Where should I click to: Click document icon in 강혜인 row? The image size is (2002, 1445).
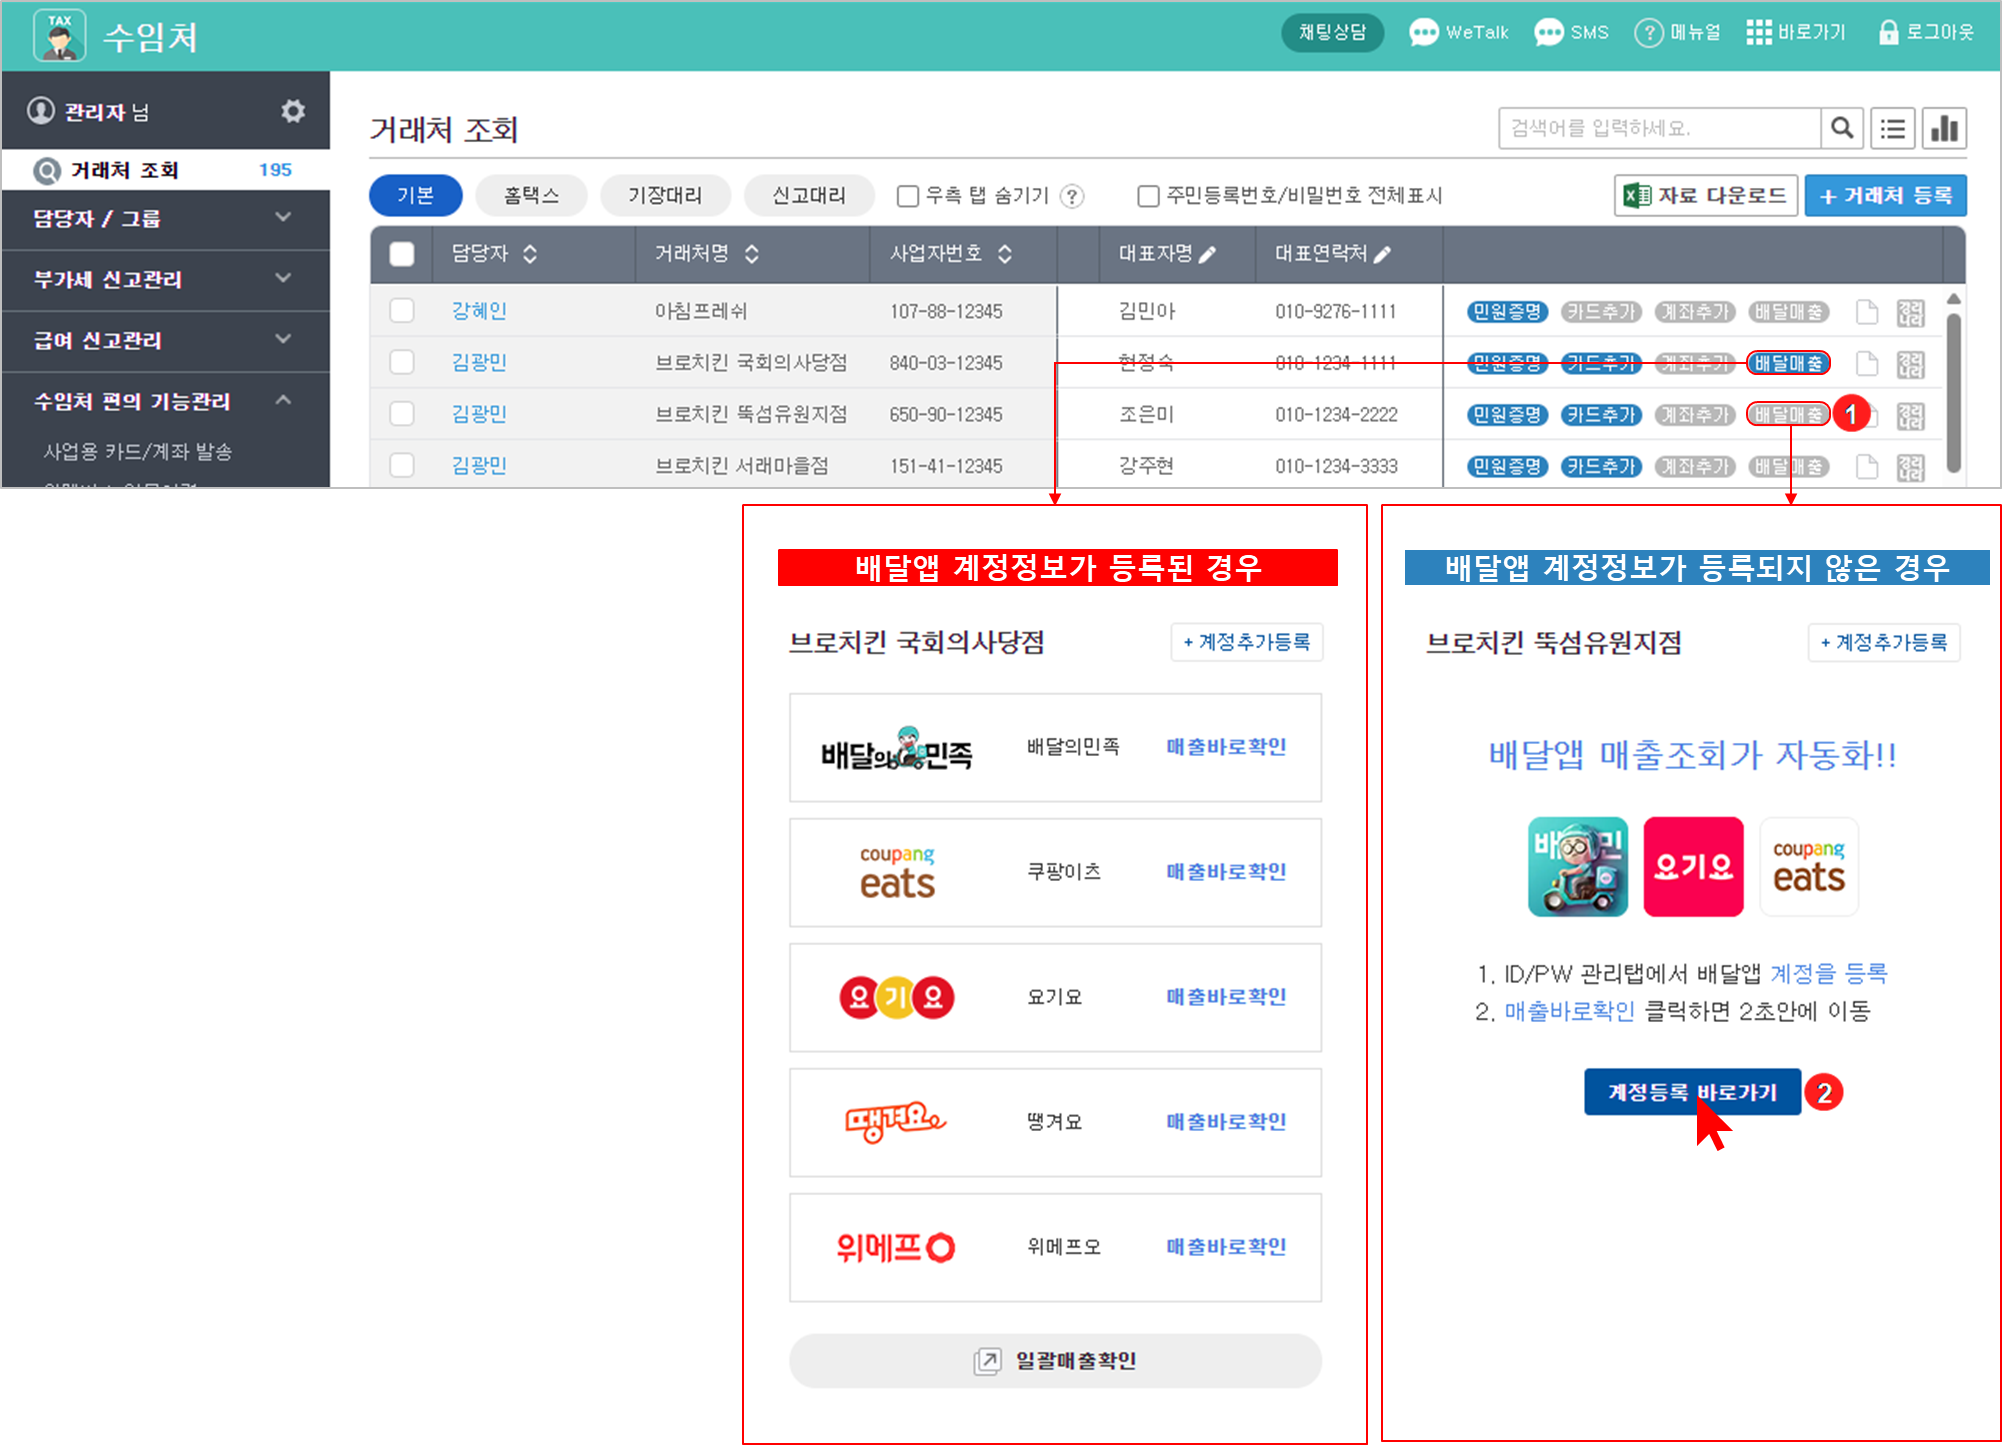(1866, 312)
